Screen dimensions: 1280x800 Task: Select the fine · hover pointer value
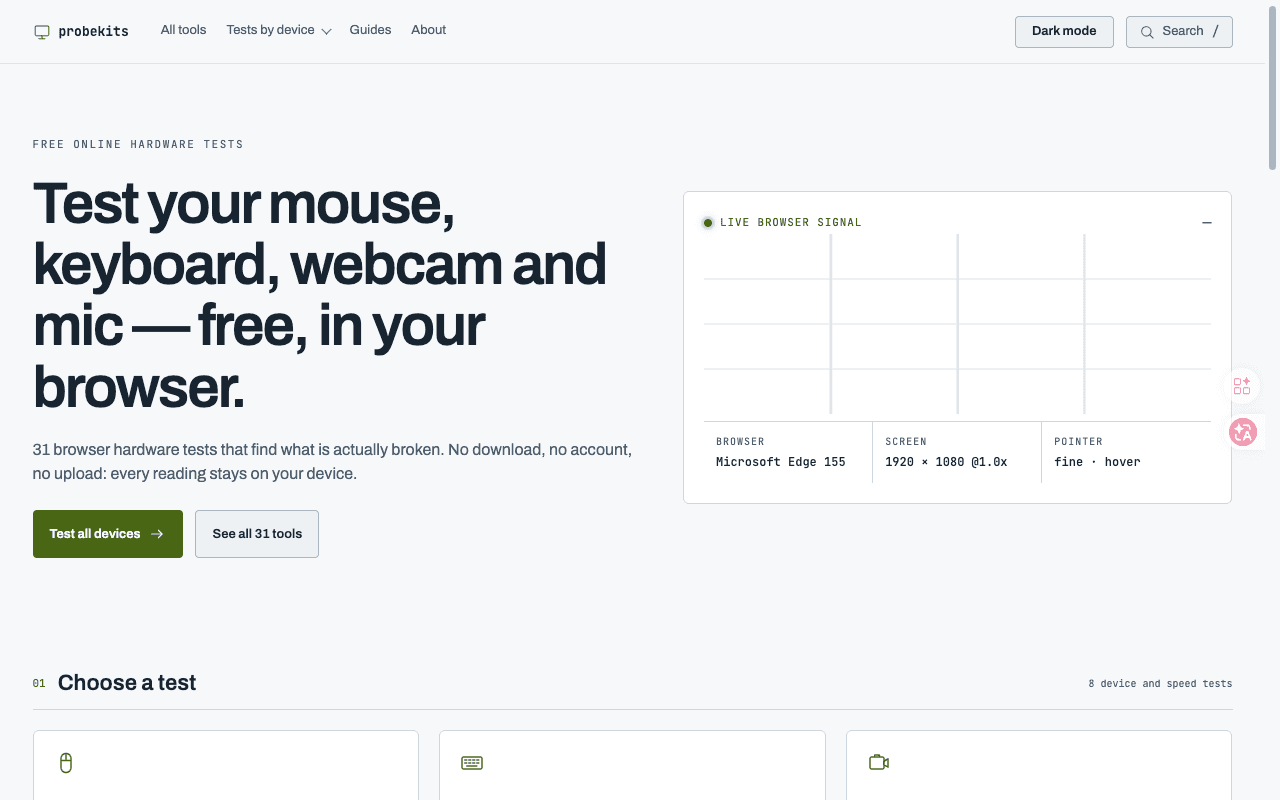tap(1097, 462)
